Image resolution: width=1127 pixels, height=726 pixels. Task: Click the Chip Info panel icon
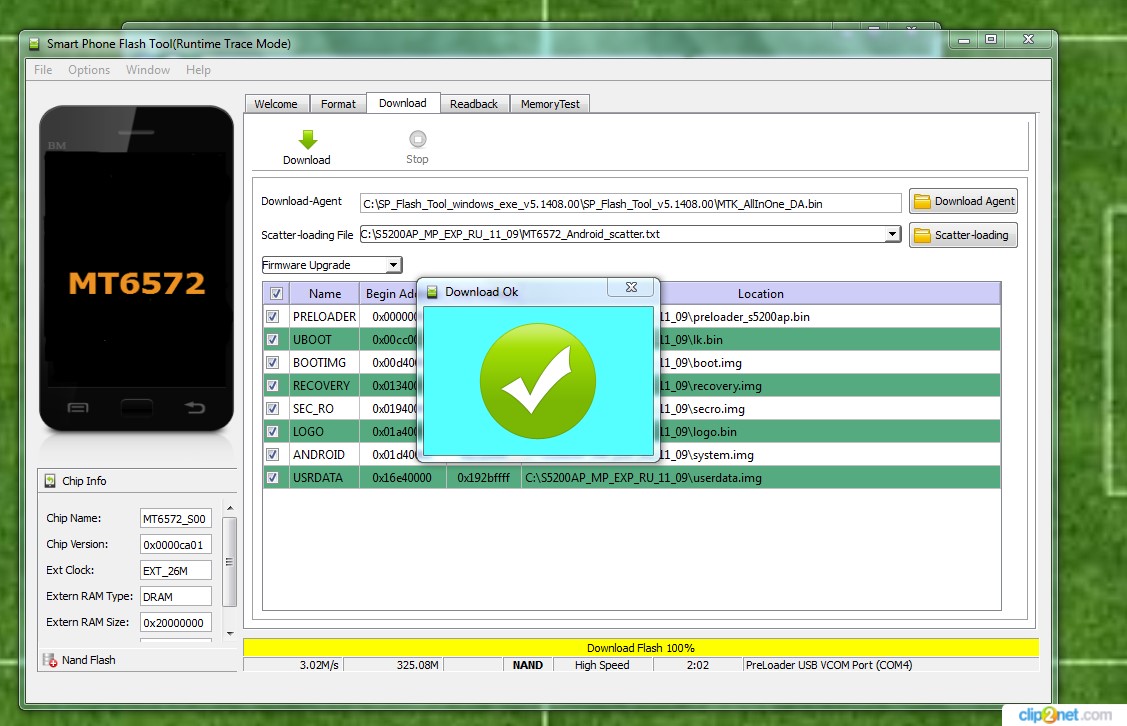tap(50, 481)
